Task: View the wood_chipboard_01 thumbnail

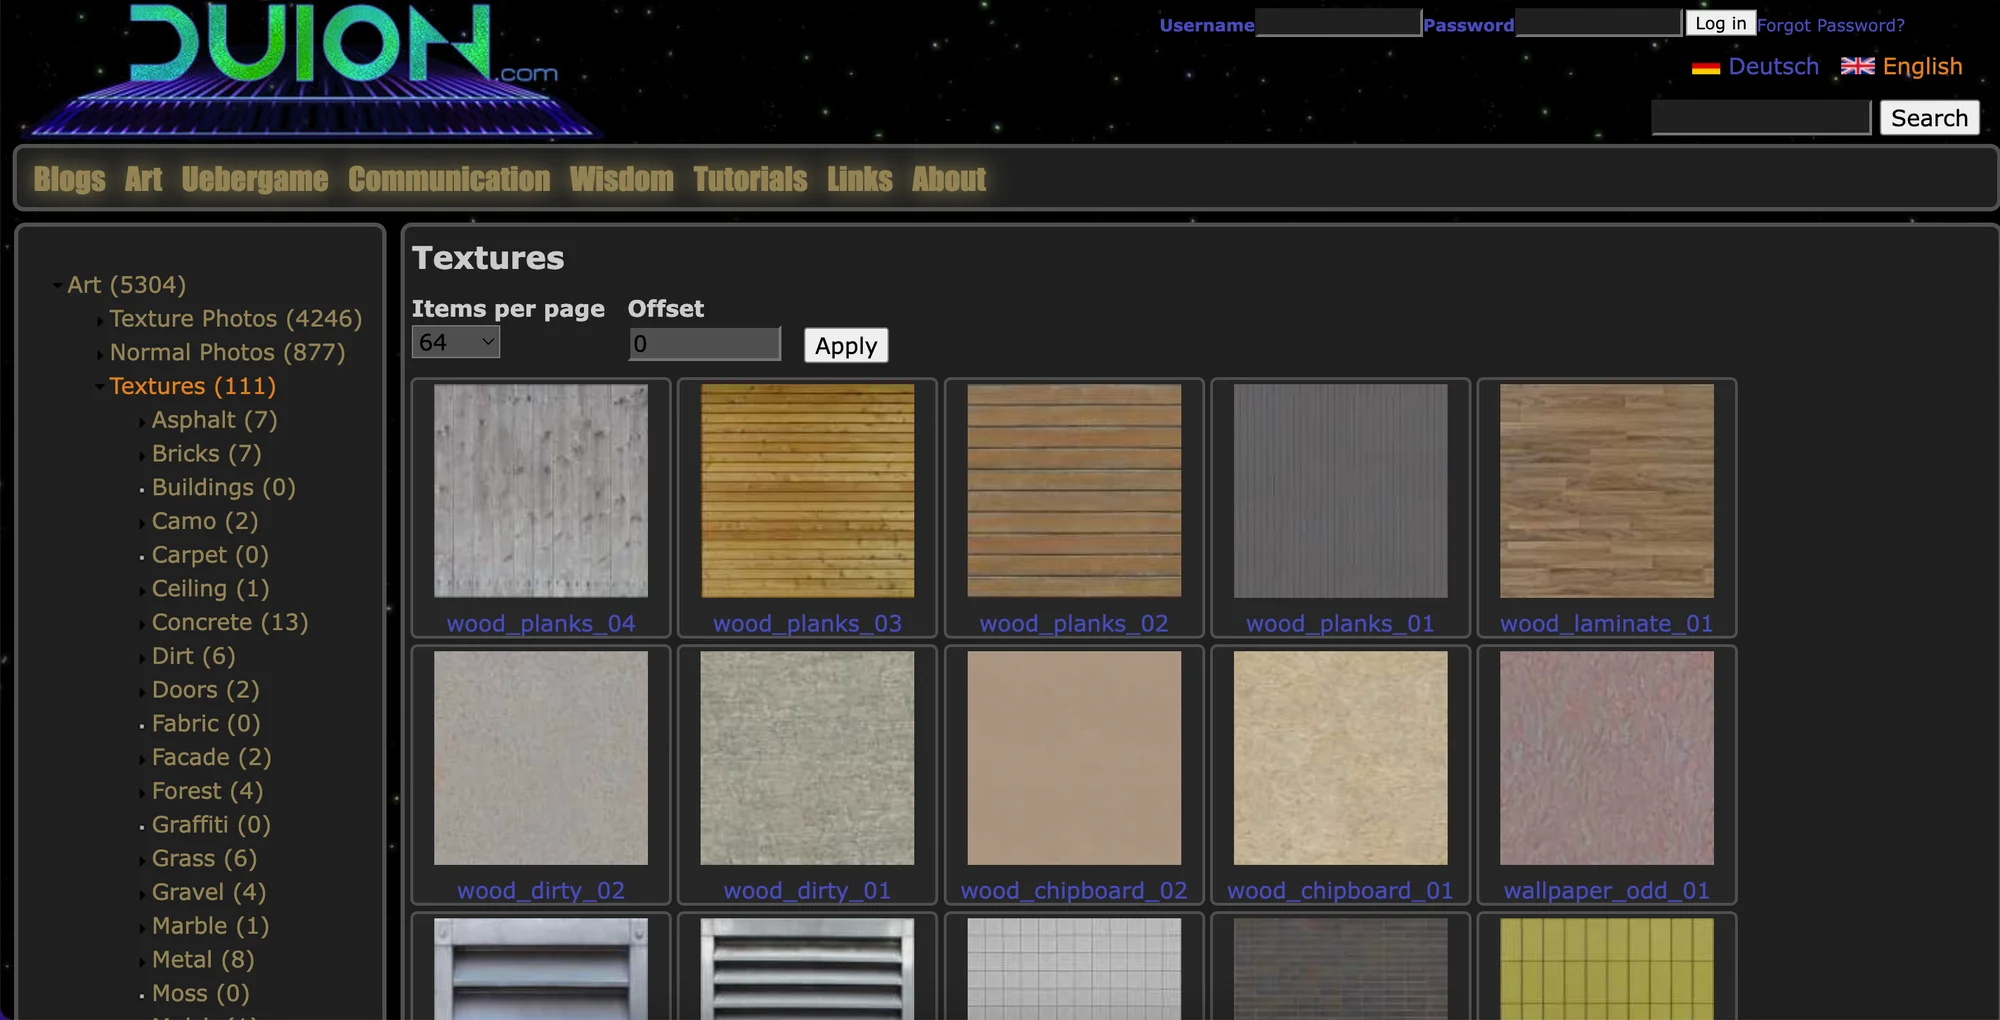Action: 1340,758
